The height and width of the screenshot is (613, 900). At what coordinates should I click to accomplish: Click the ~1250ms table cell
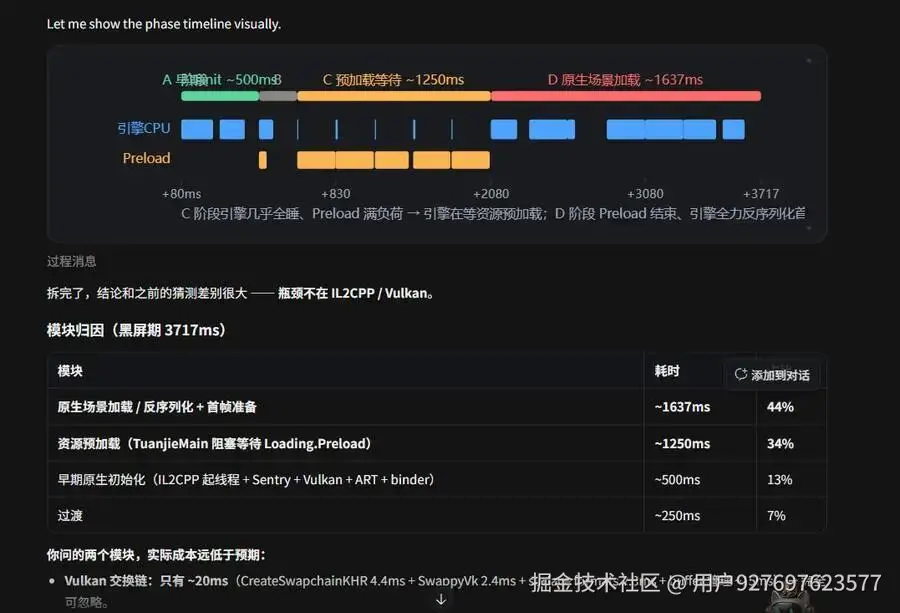point(682,443)
